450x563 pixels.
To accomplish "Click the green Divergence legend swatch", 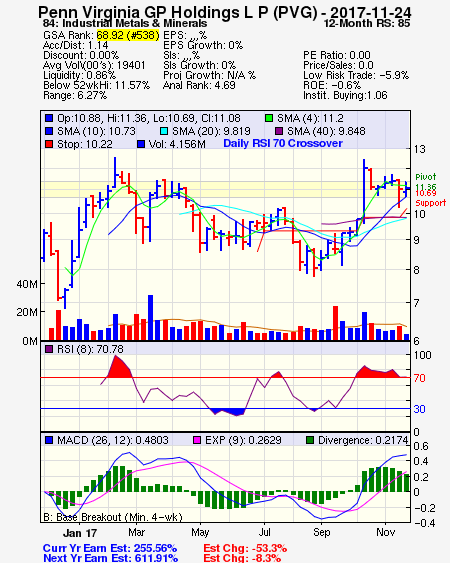I will [x=310, y=440].
